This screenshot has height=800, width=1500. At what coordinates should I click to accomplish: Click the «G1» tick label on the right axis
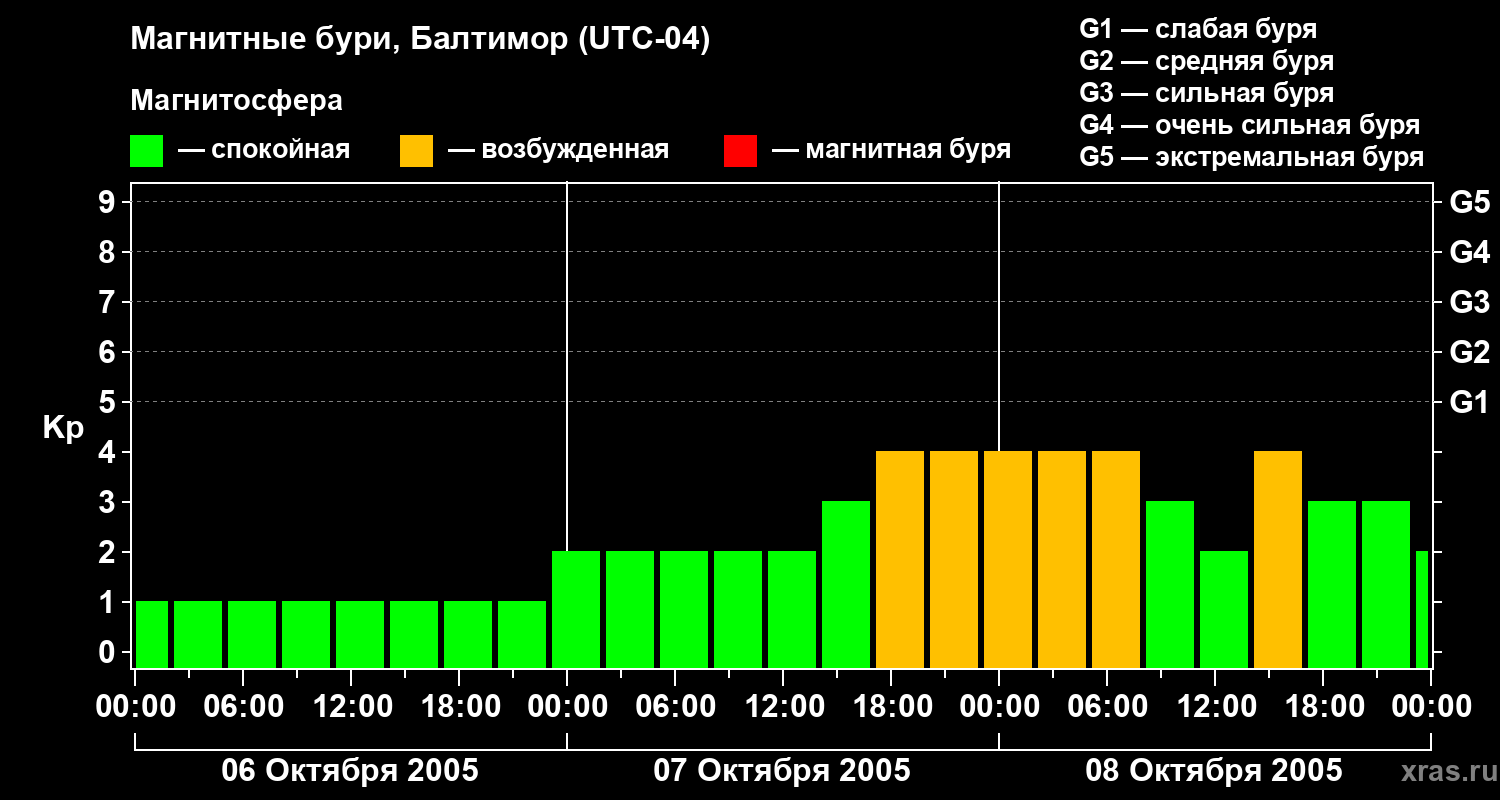click(1469, 402)
